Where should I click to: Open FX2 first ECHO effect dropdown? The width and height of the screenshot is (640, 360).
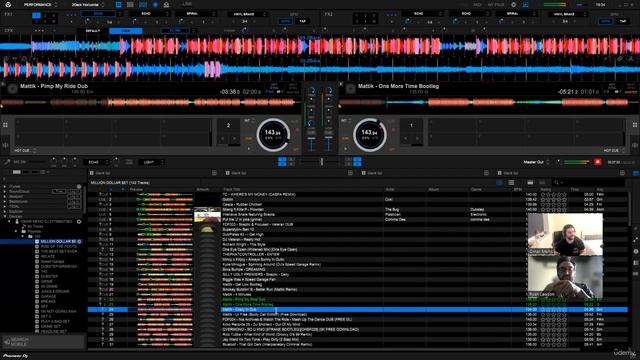coord(422,14)
